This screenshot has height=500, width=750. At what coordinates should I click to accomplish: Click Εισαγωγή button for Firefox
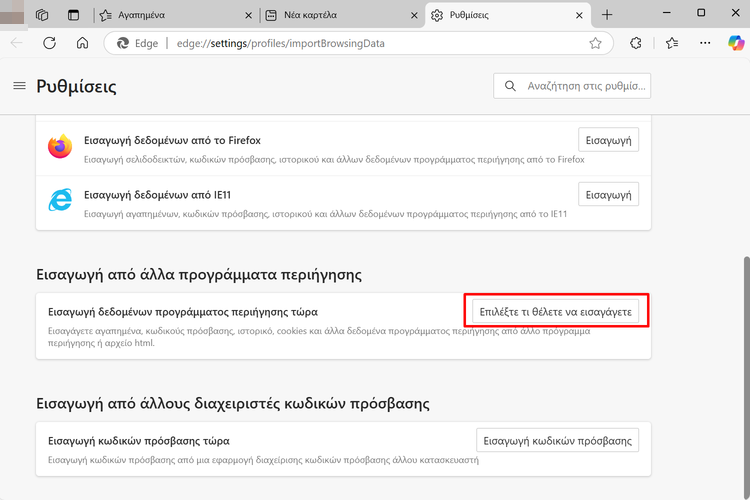[608, 140]
